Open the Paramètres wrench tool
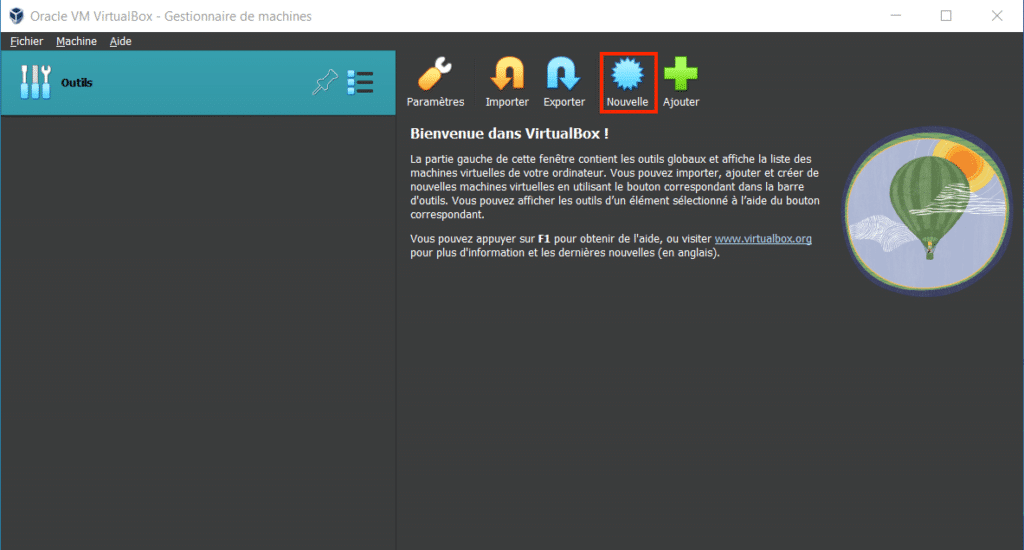This screenshot has width=1024, height=550. click(435, 82)
